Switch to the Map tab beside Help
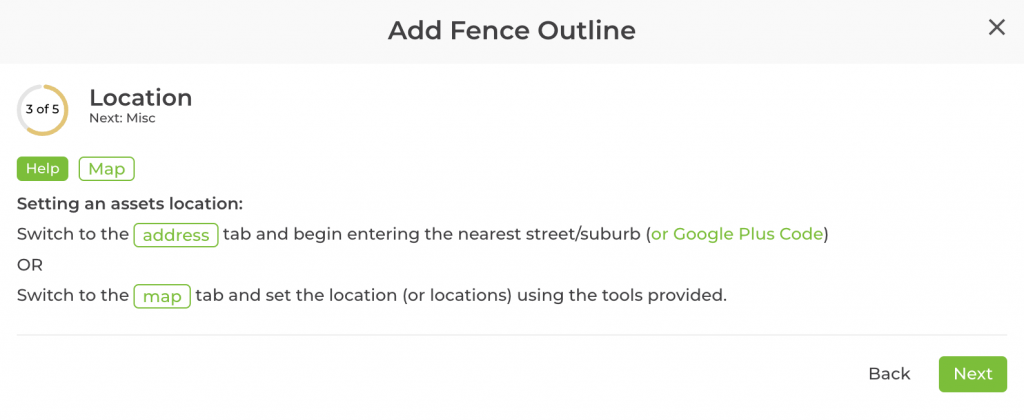The width and height of the screenshot is (1024, 420). click(x=106, y=169)
